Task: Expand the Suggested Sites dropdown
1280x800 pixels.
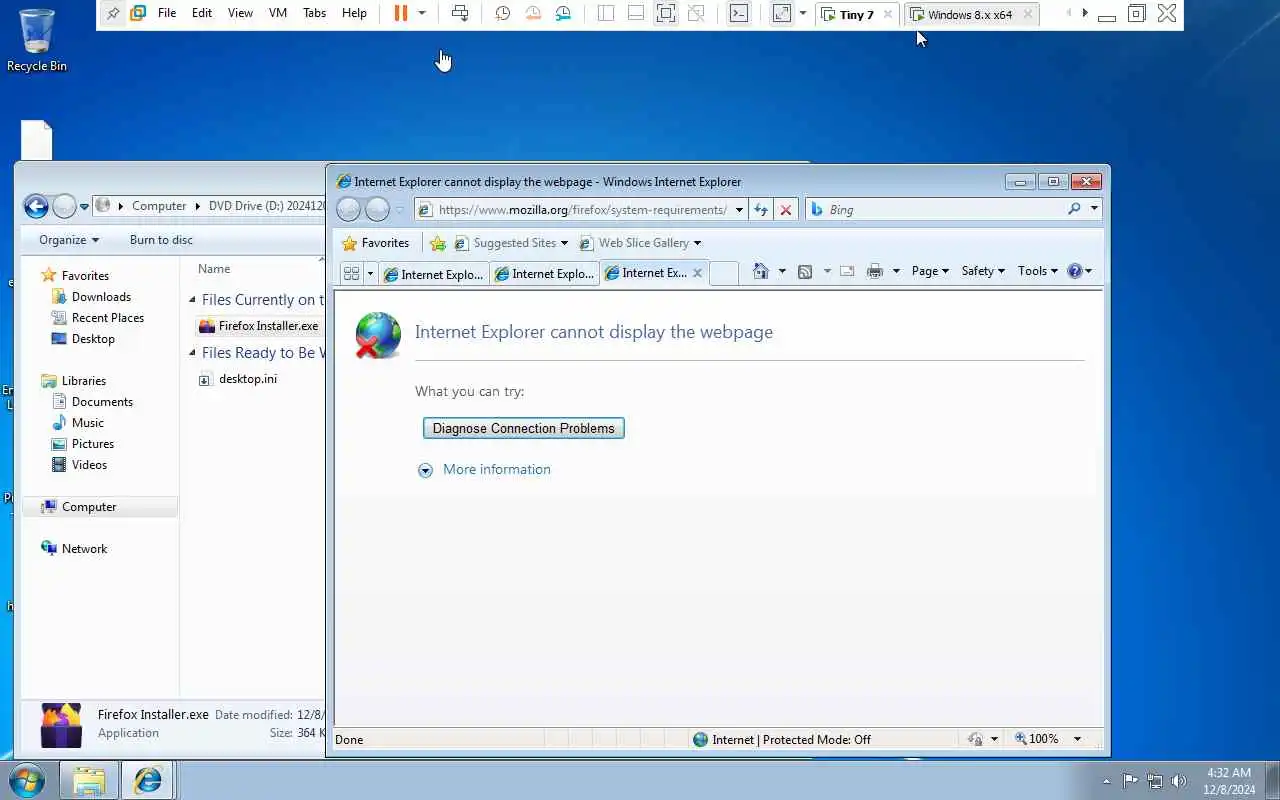Action: click(x=564, y=243)
